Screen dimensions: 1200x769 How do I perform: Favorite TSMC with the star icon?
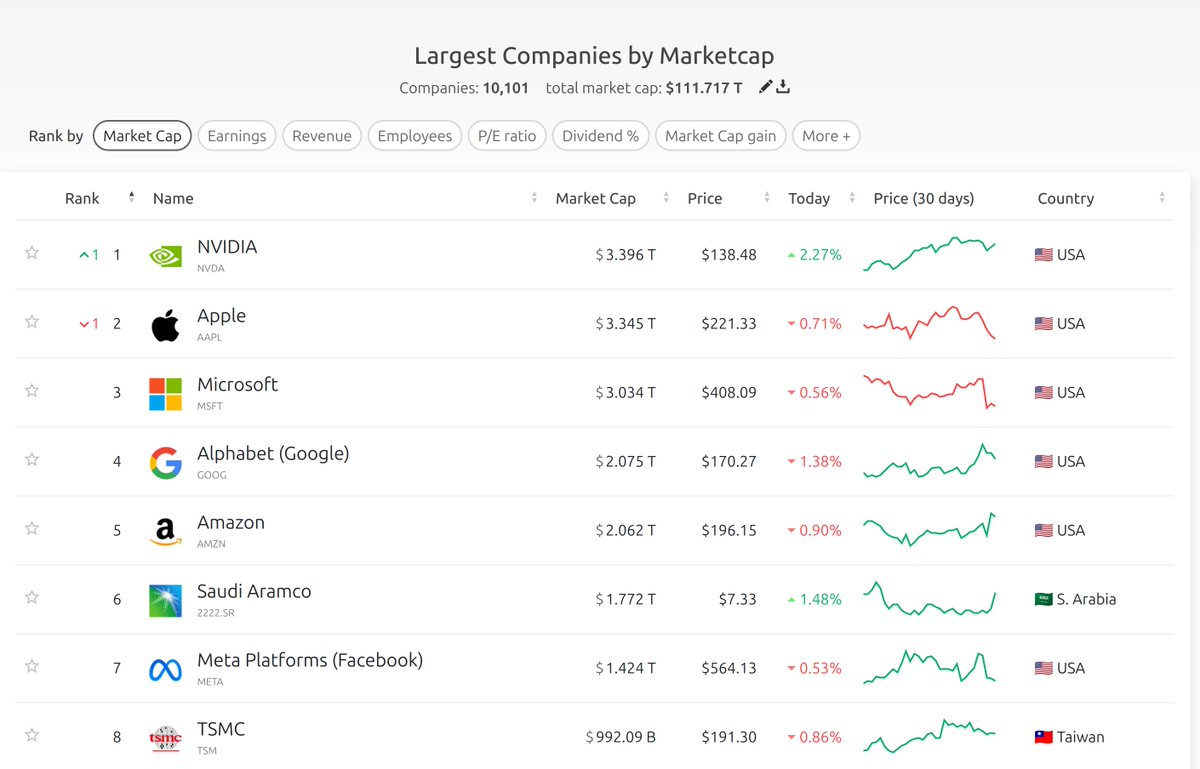(x=32, y=736)
